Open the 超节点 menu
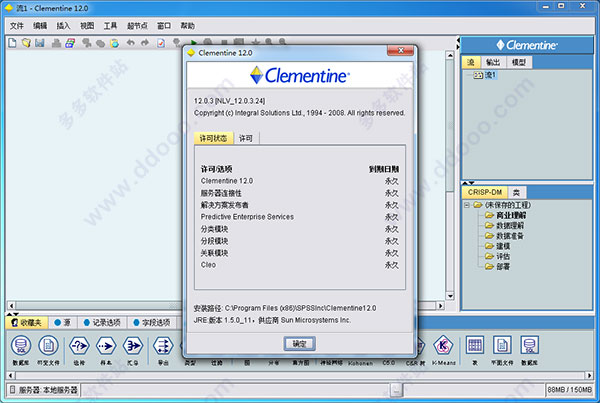Screen dimensions: 600x403 (137, 26)
